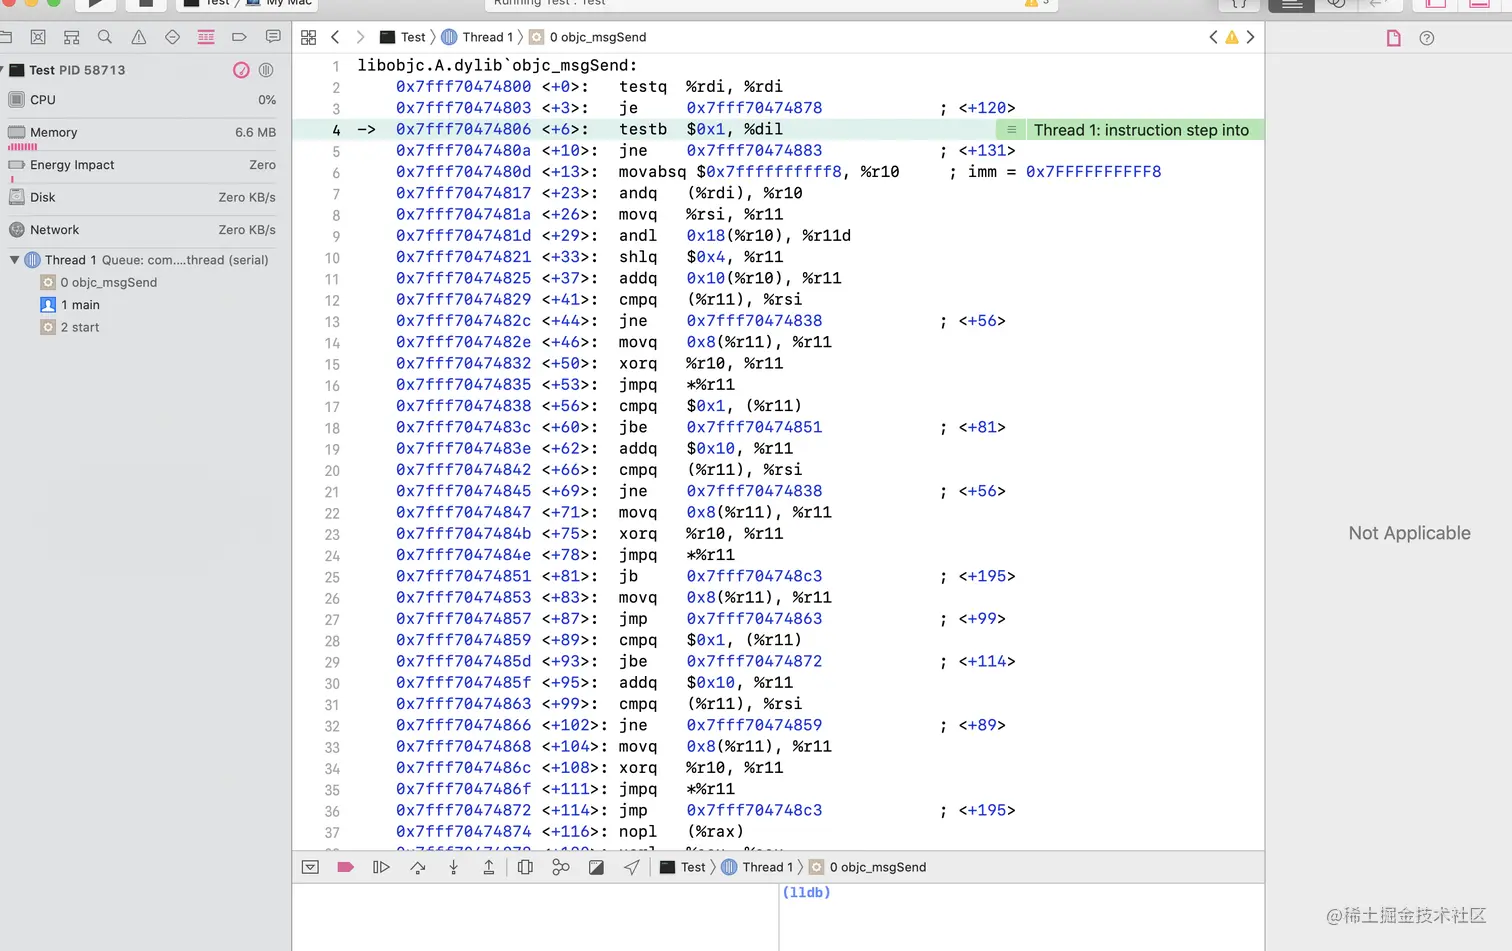Click the related items grid icon
This screenshot has height=951, width=1512.
point(309,37)
